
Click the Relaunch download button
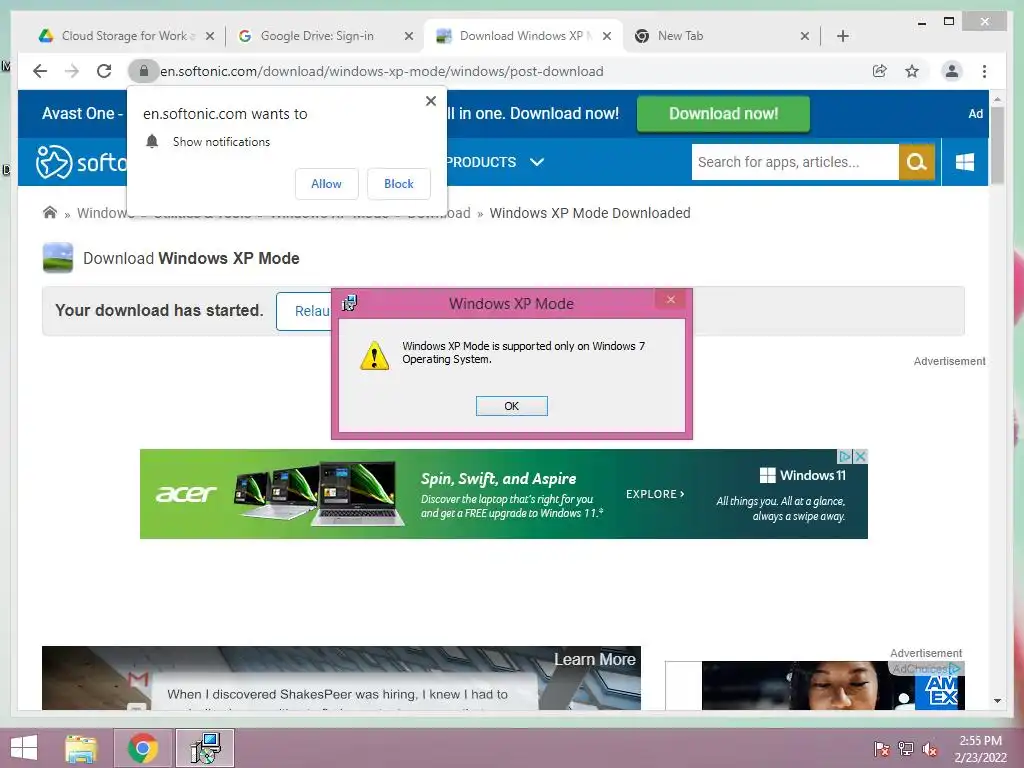pyautogui.click(x=304, y=311)
